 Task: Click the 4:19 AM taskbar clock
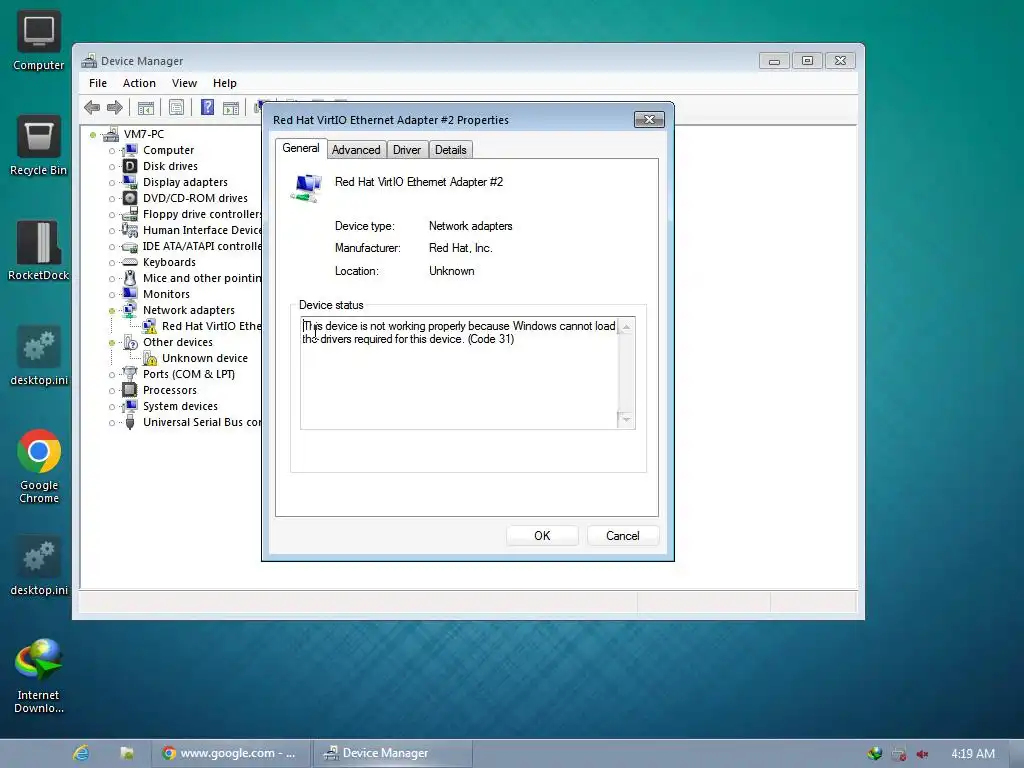click(x=973, y=754)
